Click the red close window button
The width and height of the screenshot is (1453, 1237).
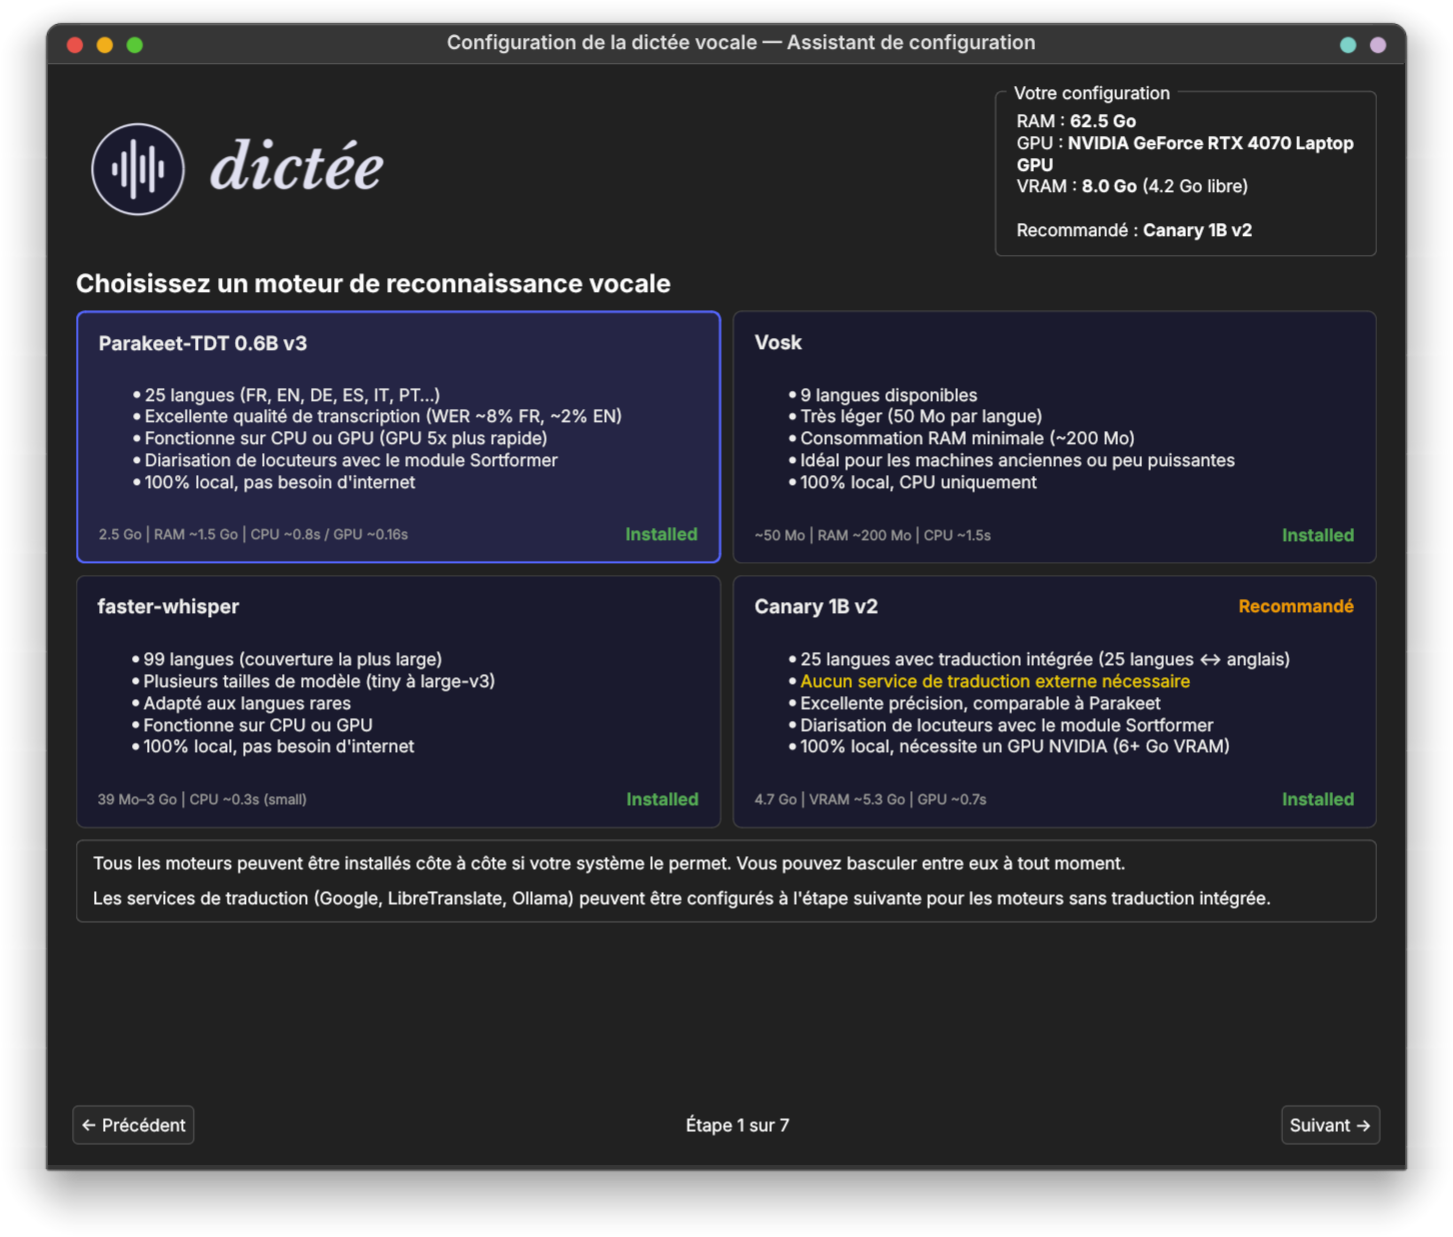click(75, 44)
